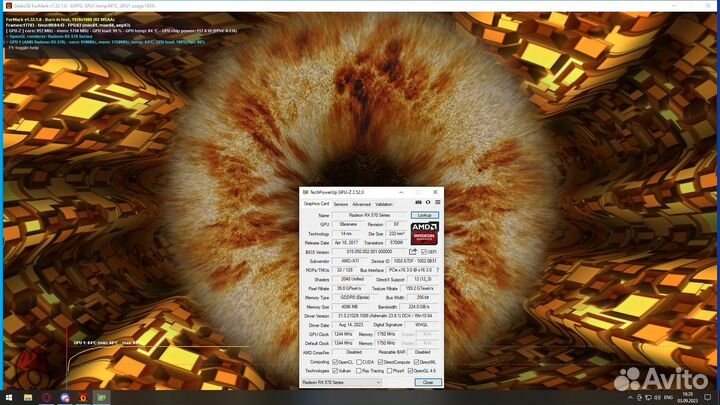Click the bus interface question mark
This screenshot has width=720, height=405.
click(438, 270)
